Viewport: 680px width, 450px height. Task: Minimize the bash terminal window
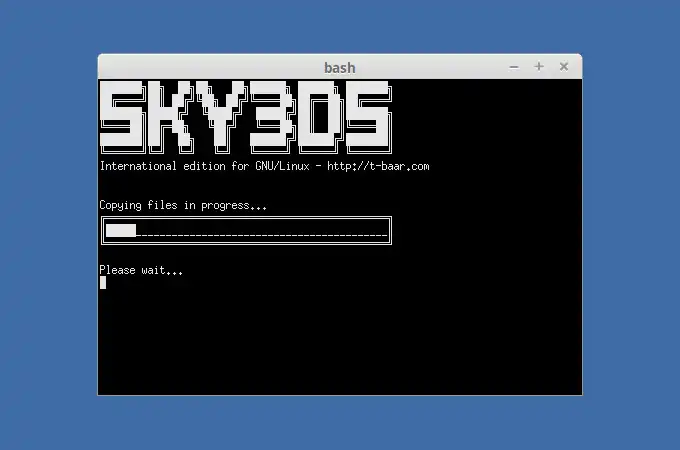point(514,67)
